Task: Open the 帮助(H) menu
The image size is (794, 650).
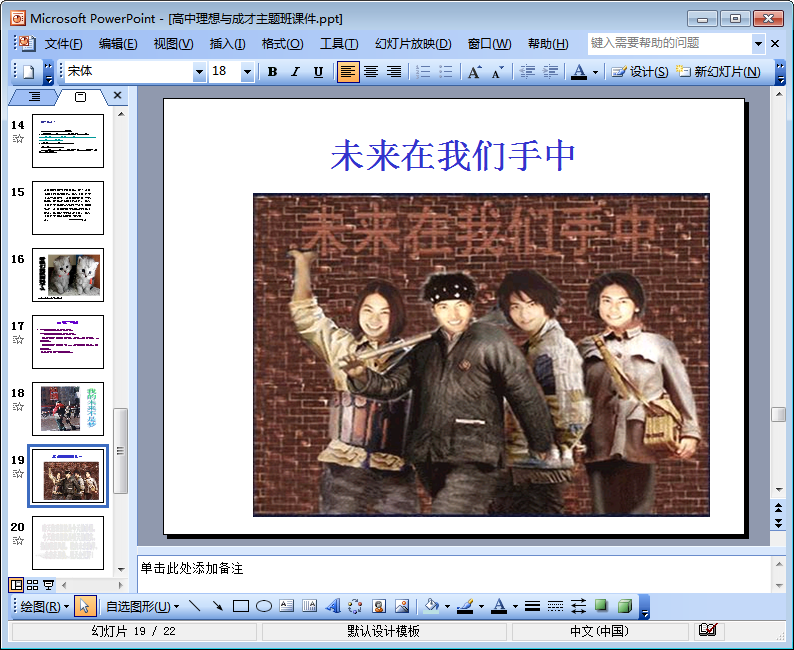Action: pos(548,44)
